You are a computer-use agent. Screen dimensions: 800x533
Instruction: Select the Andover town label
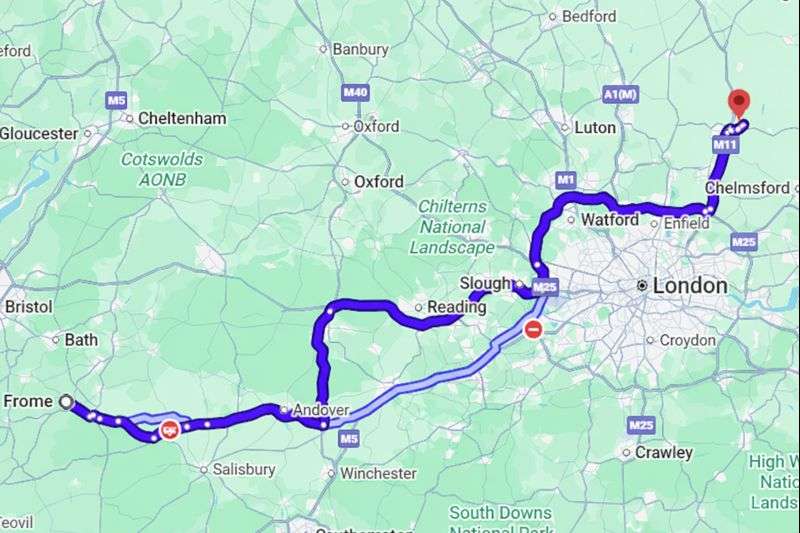(x=321, y=410)
